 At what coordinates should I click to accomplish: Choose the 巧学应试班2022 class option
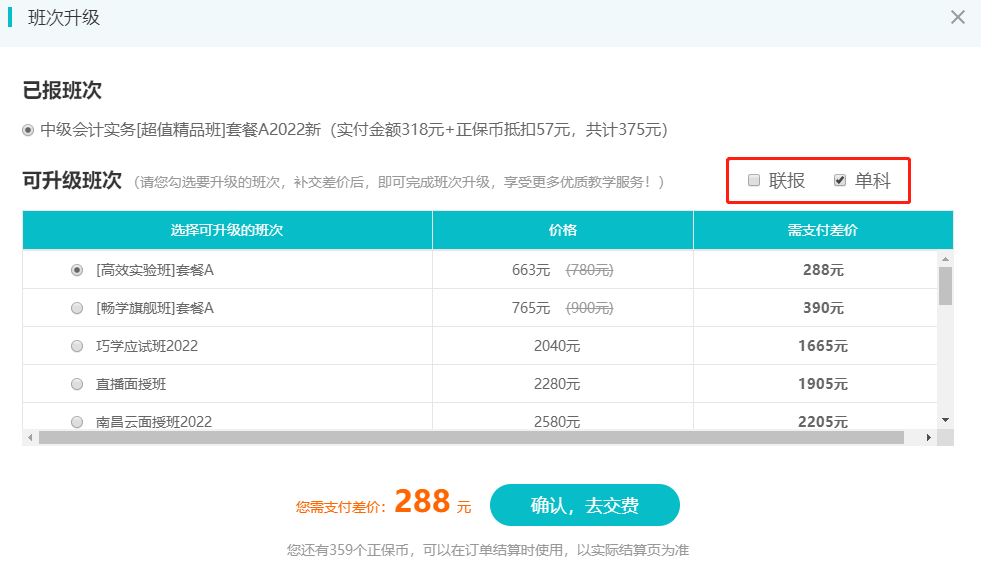point(76,345)
